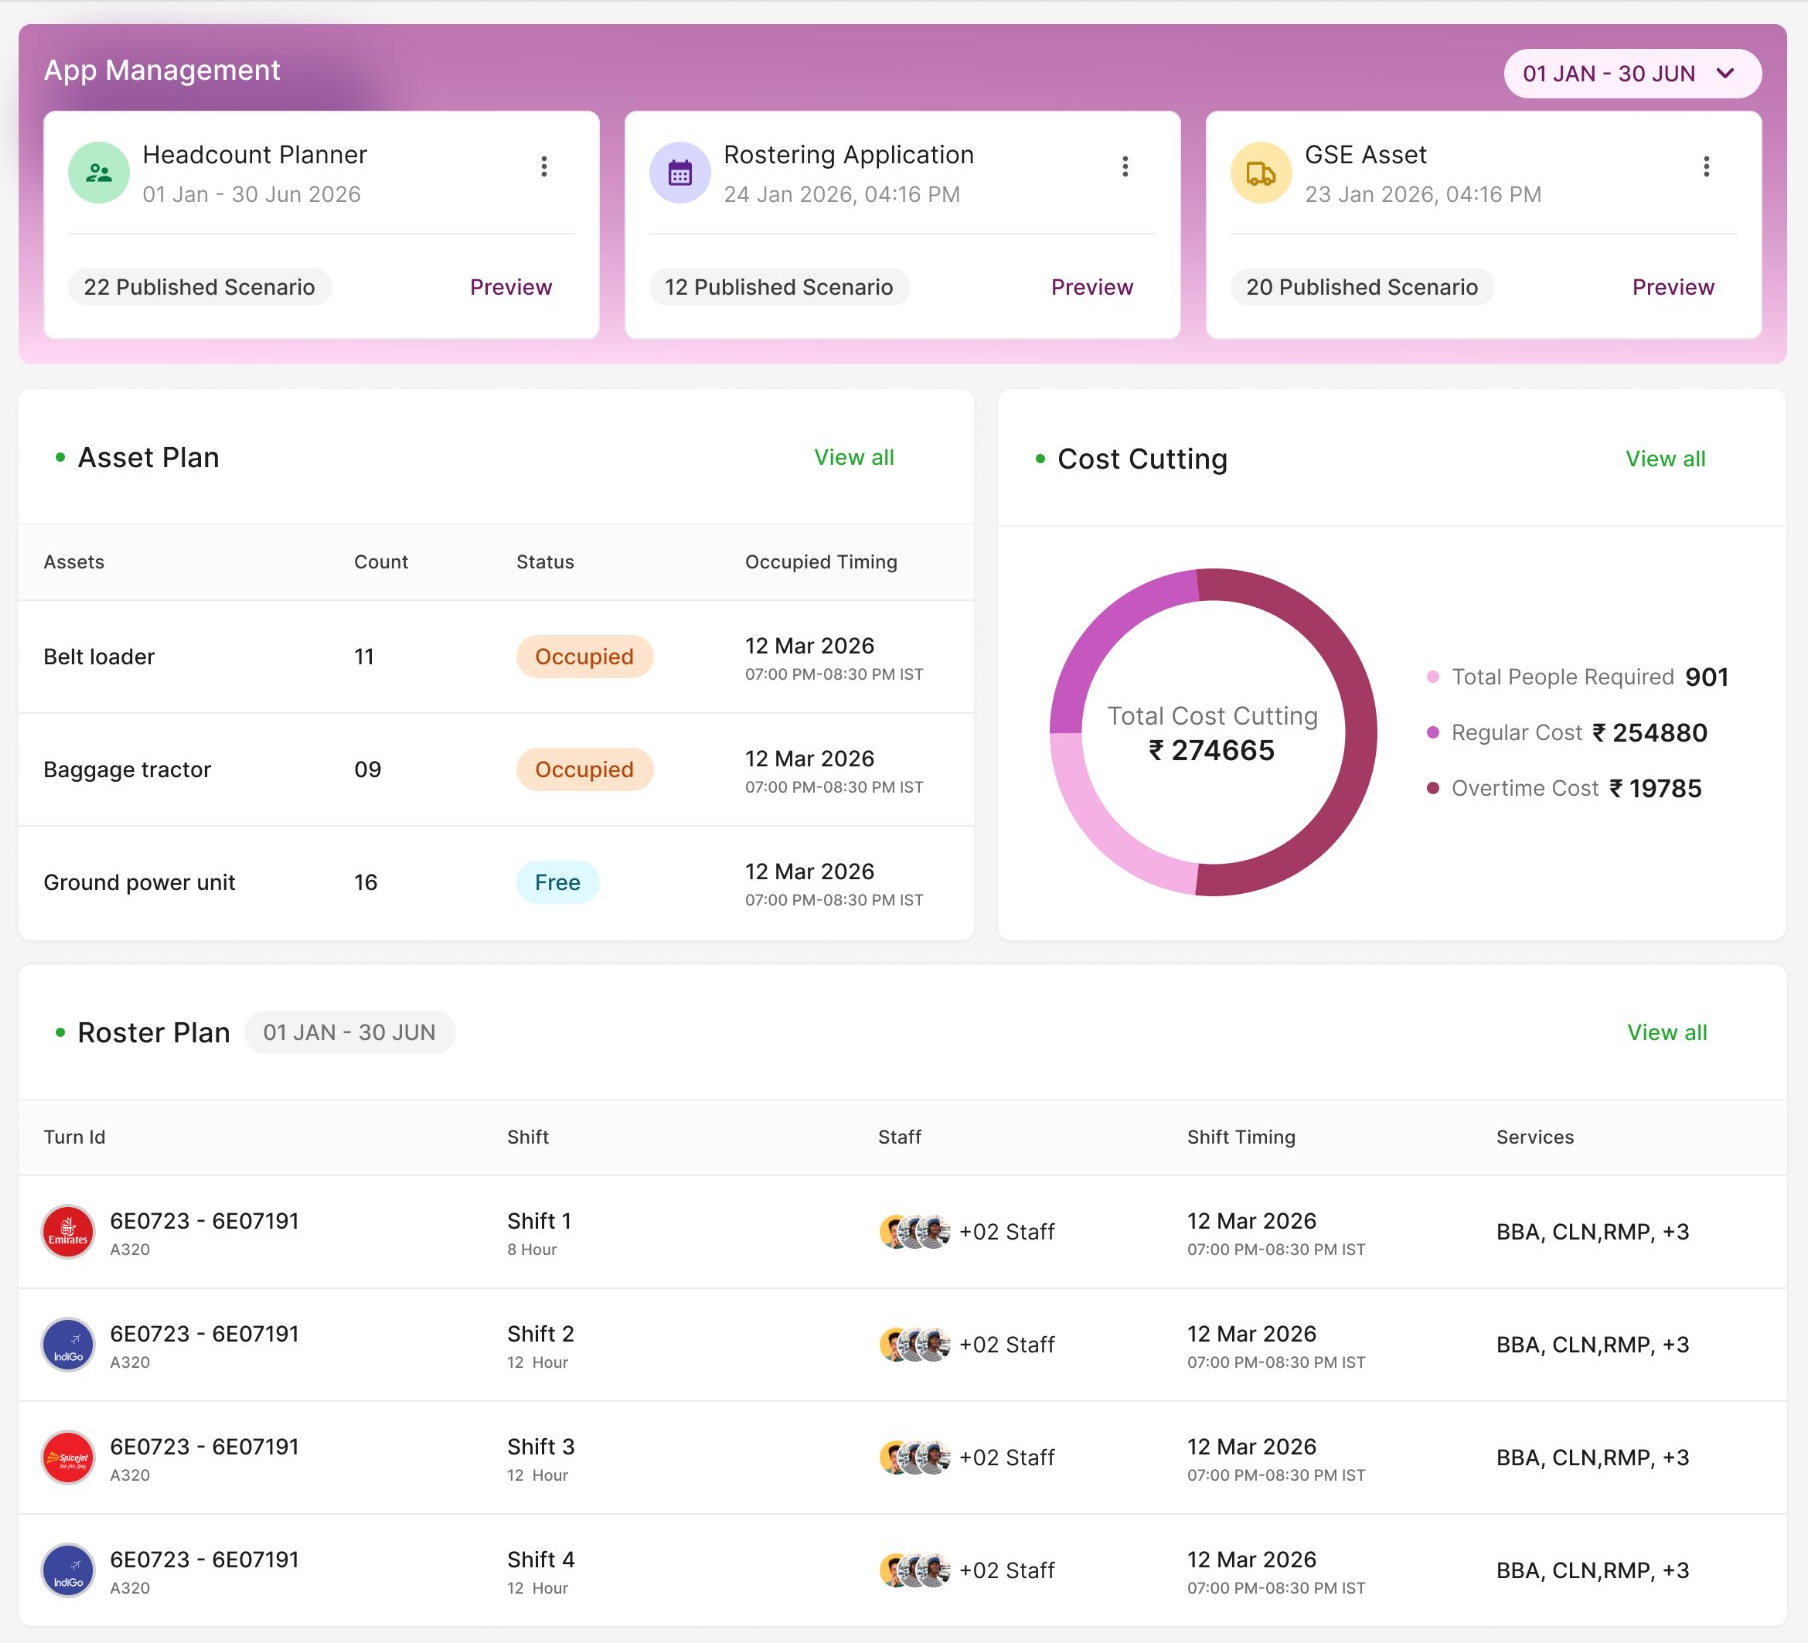Click Occupied status of Belt loader
This screenshot has width=1808, height=1643.
(584, 657)
